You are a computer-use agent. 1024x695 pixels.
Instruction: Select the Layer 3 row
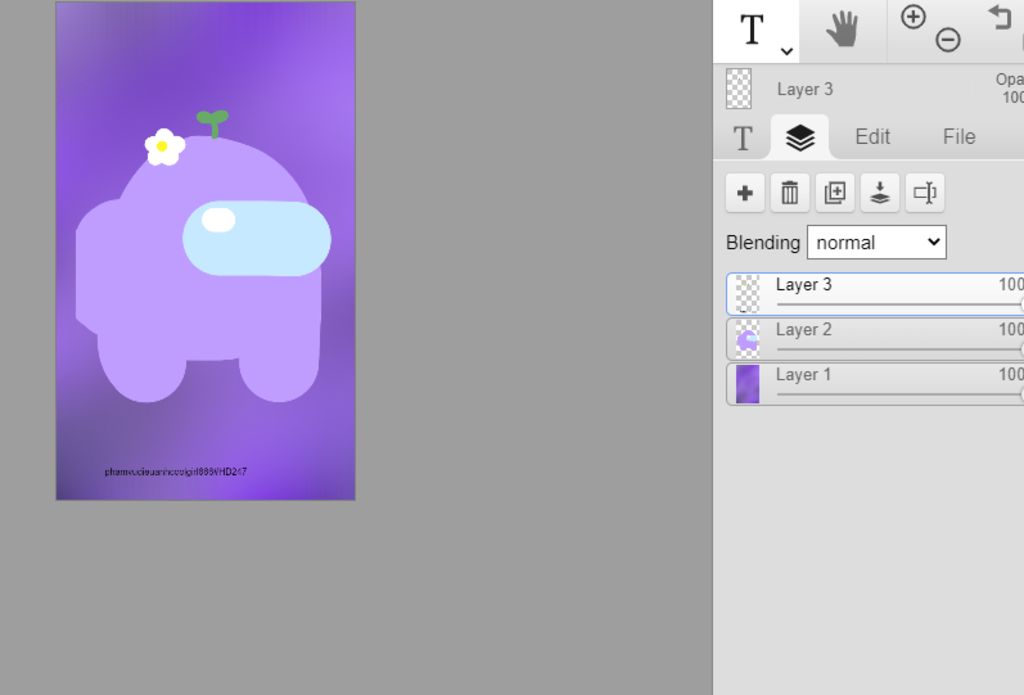(x=875, y=294)
